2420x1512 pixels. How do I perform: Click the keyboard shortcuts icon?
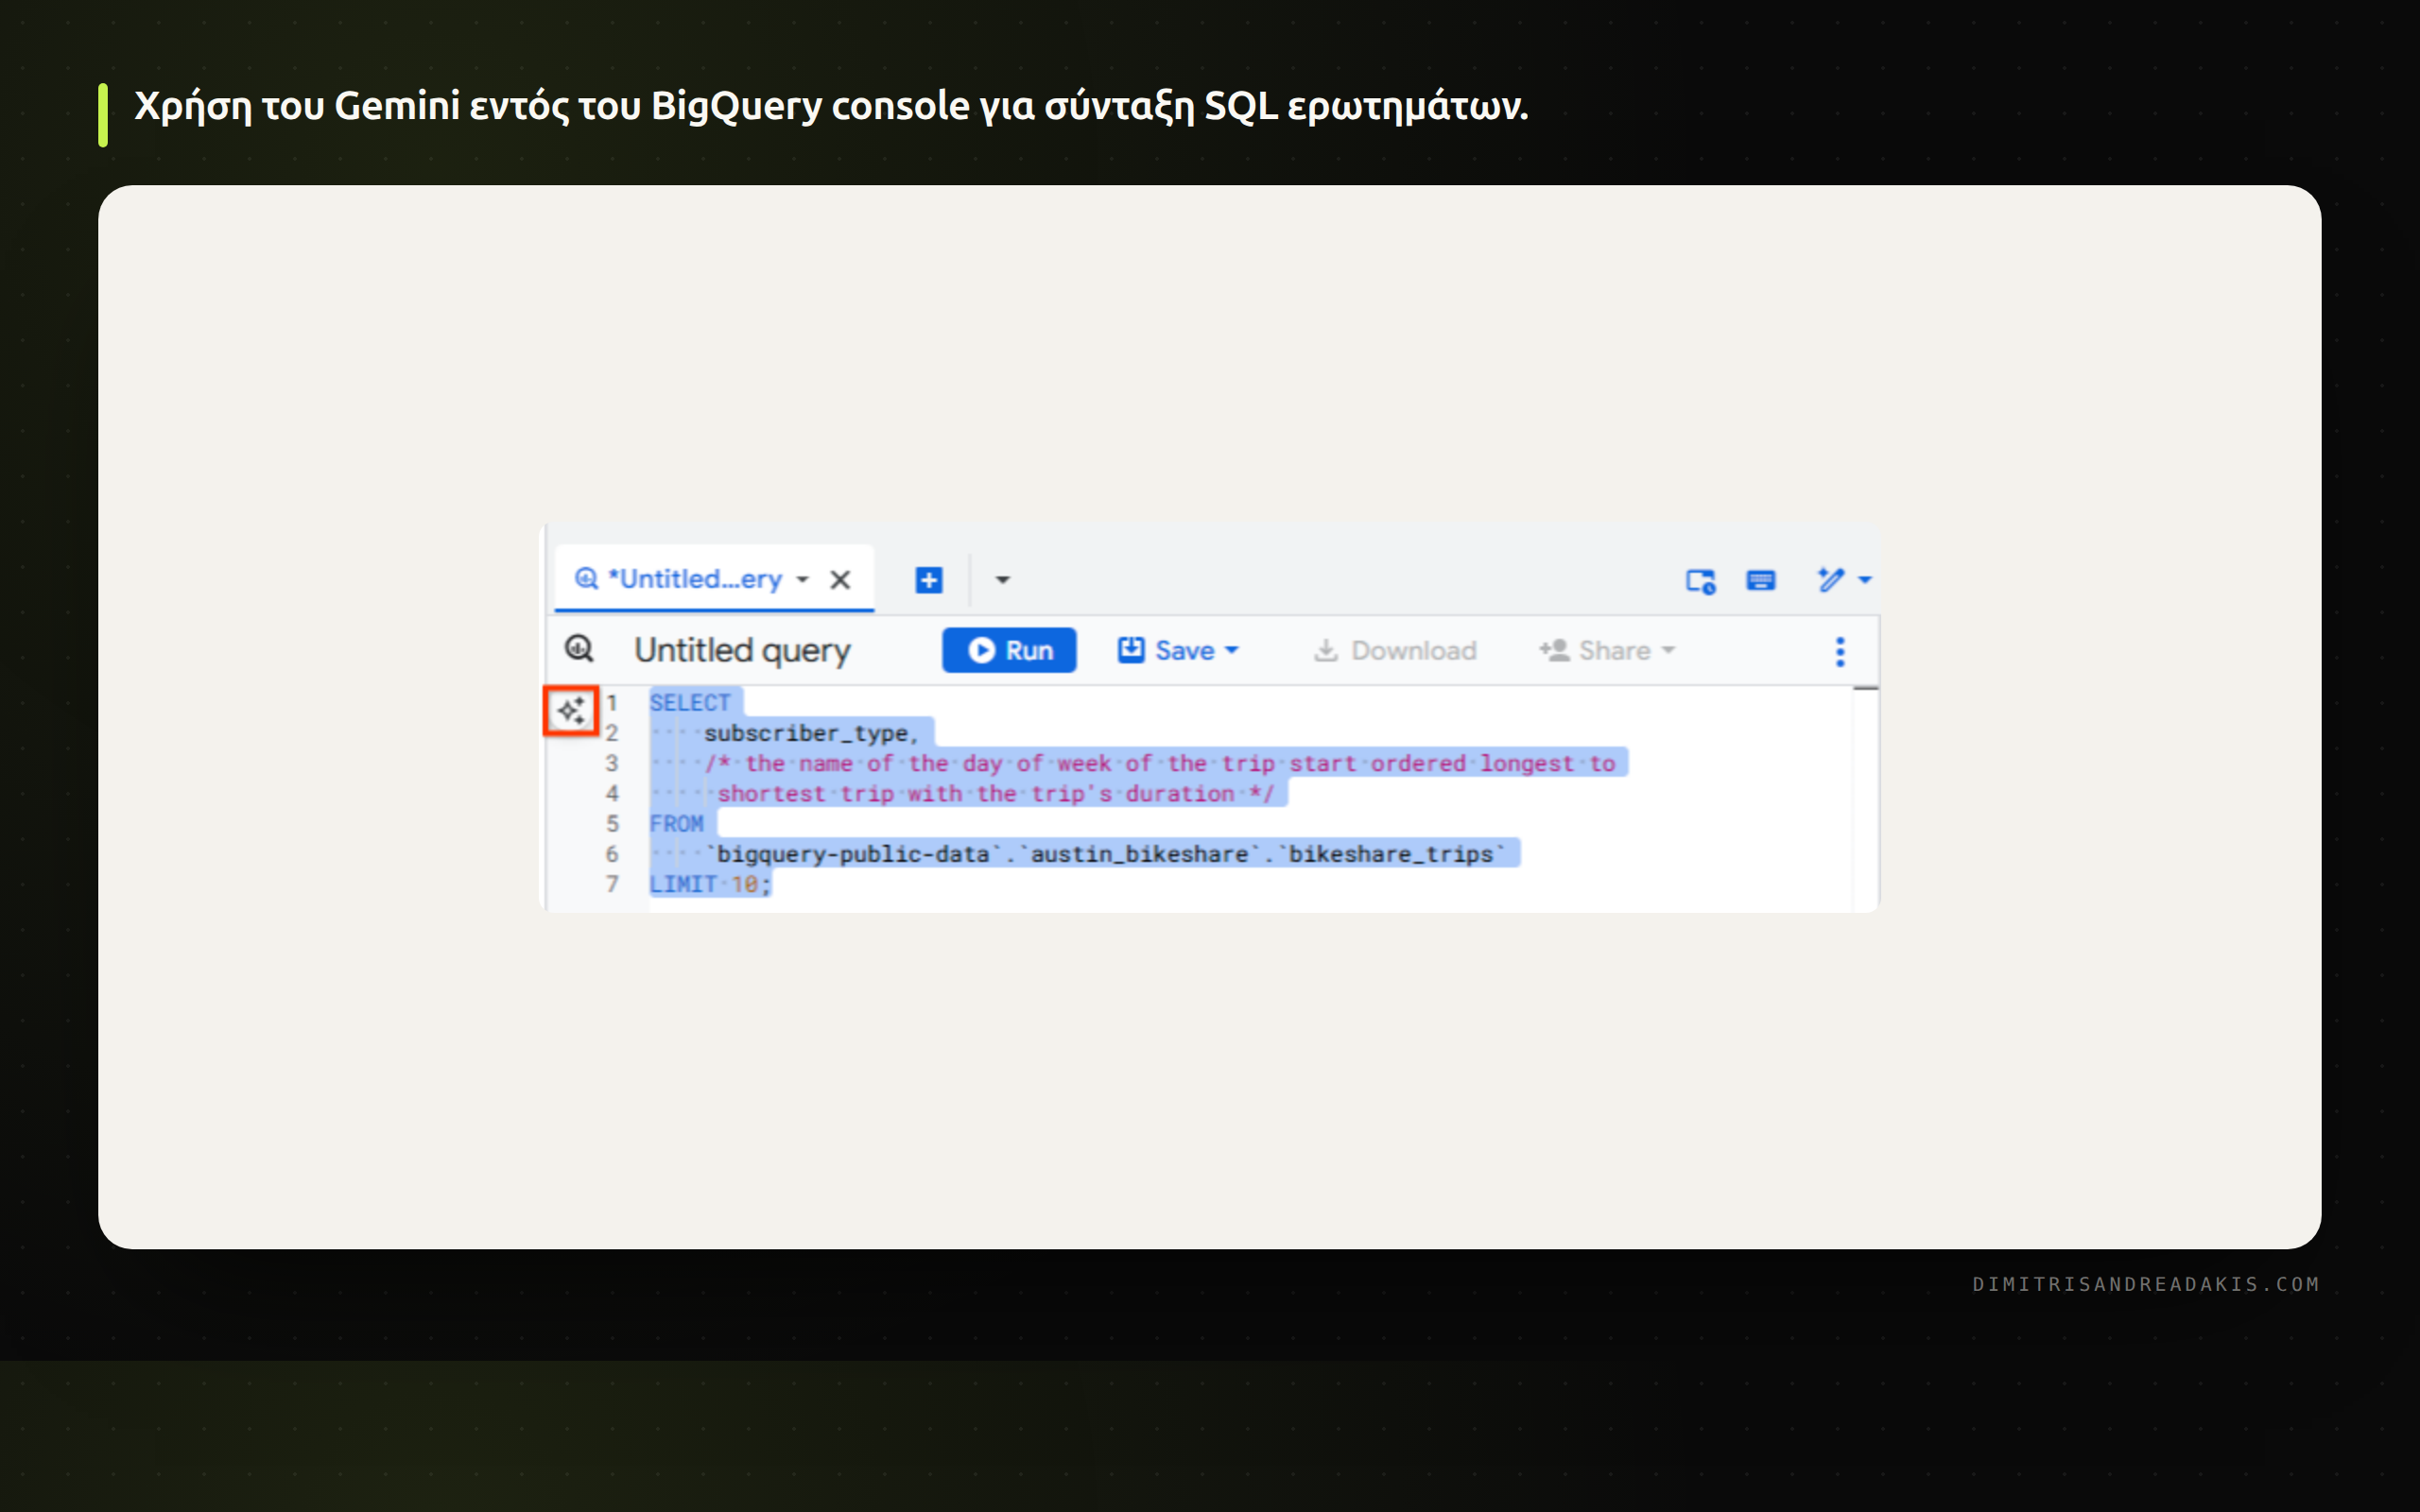pyautogui.click(x=1761, y=580)
